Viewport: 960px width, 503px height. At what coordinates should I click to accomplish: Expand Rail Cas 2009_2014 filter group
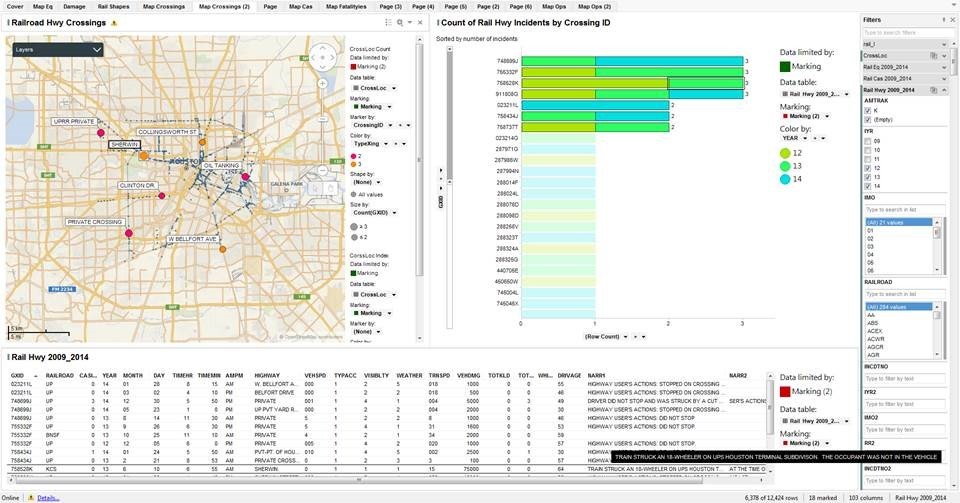pos(944,78)
